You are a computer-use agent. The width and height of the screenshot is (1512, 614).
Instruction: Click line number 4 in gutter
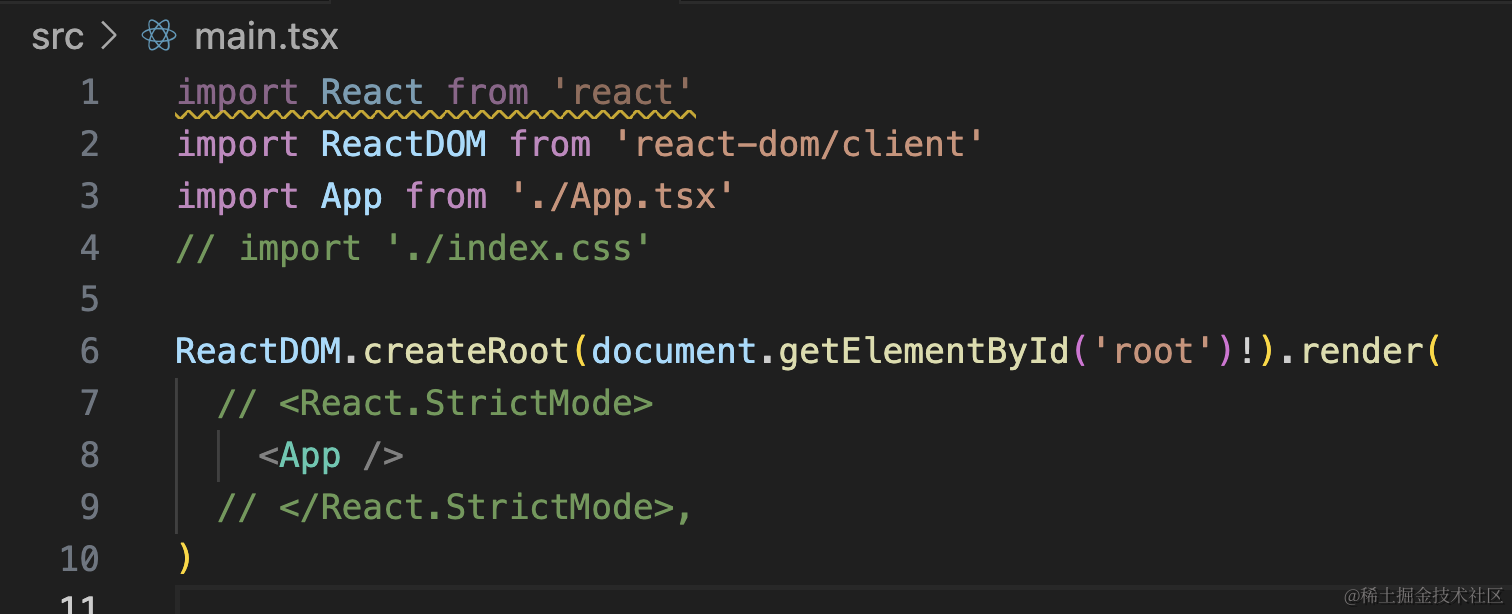[x=90, y=247]
